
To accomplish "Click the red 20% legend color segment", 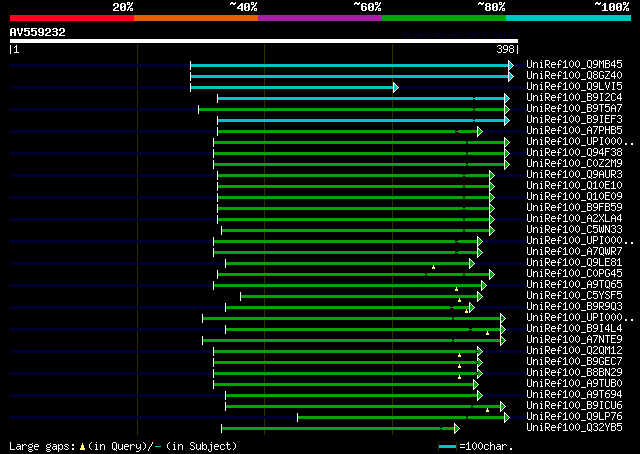I will coord(72,18).
